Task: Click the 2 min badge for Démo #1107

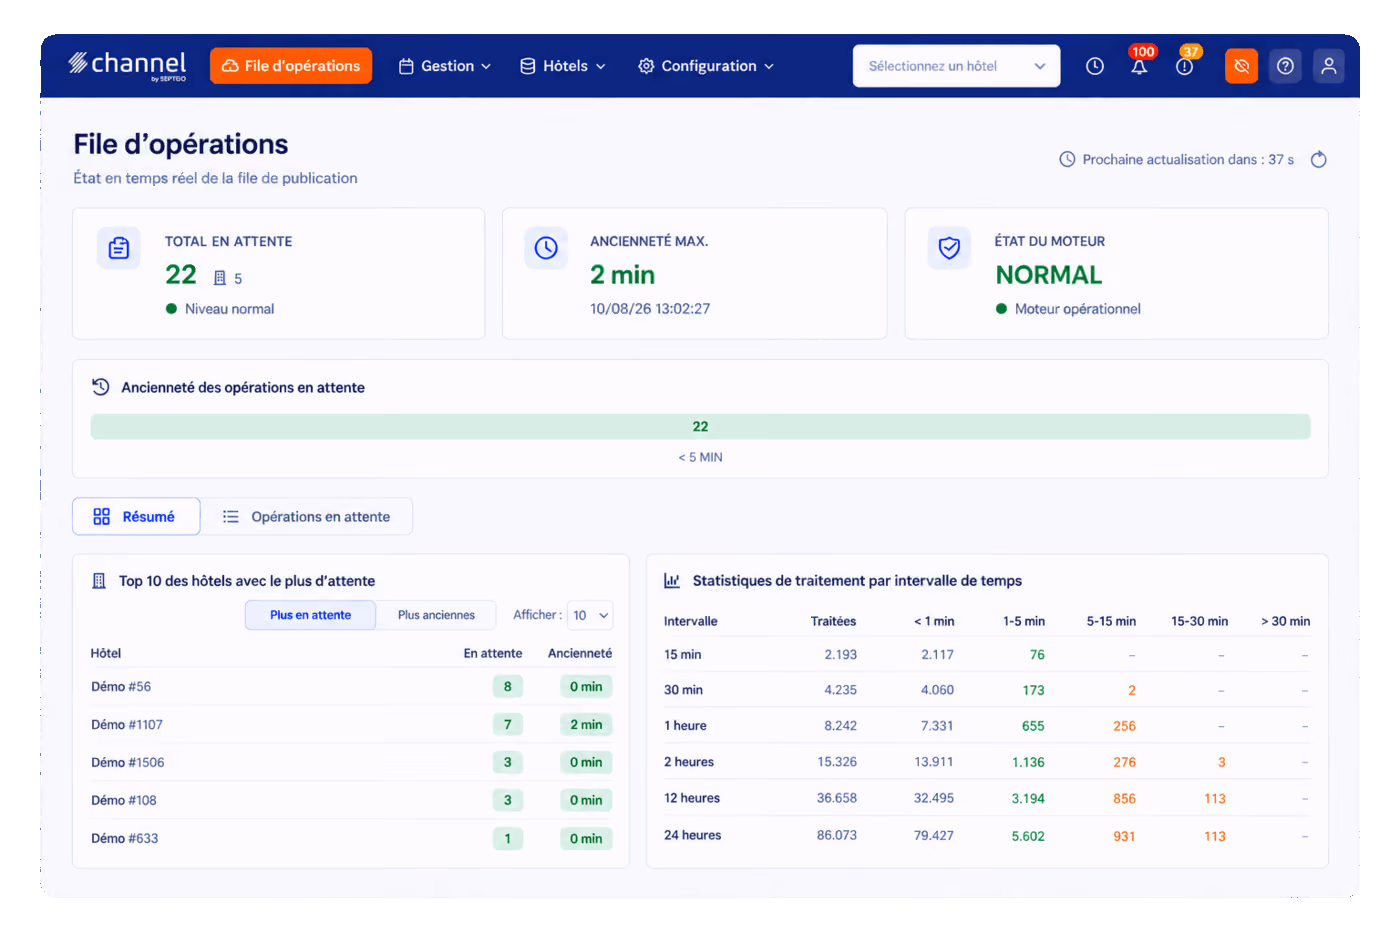Action: click(586, 725)
